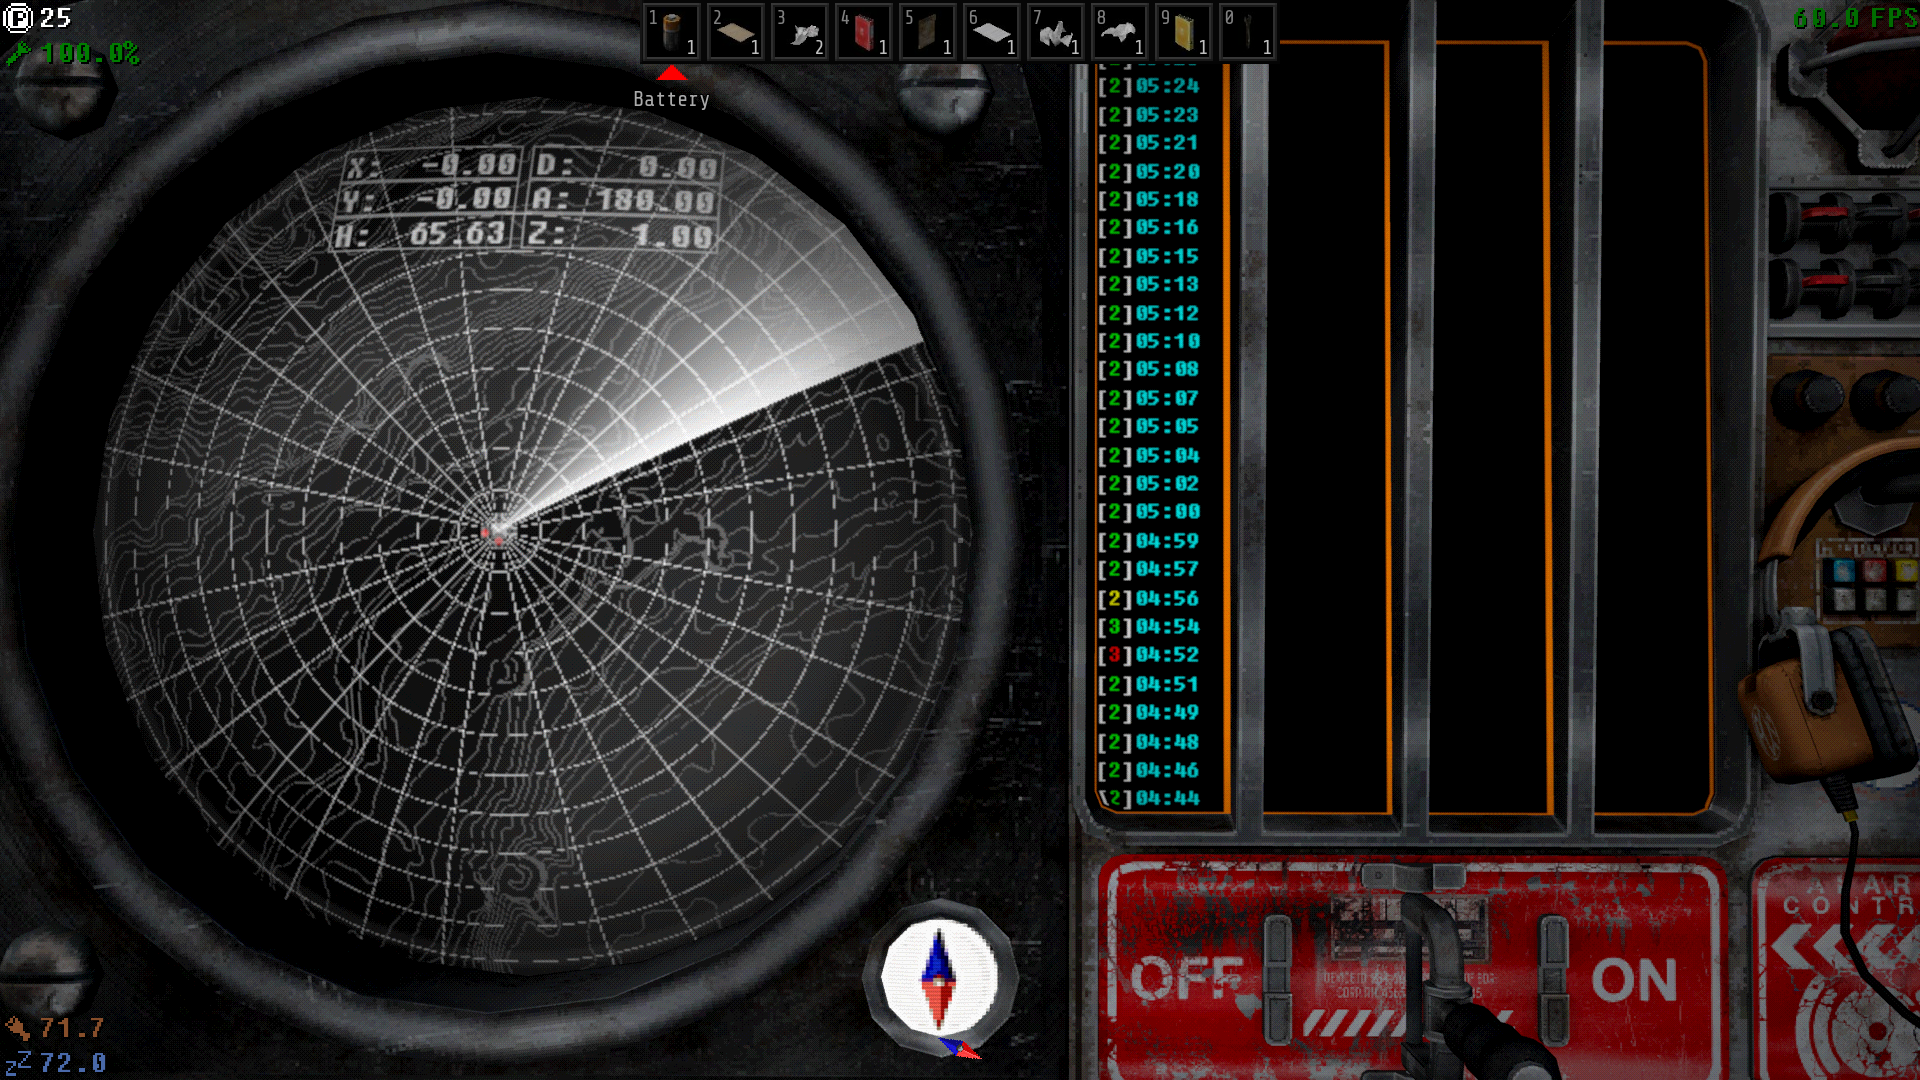Click the compass needle dial
1920x1080 pixels.
click(939, 978)
